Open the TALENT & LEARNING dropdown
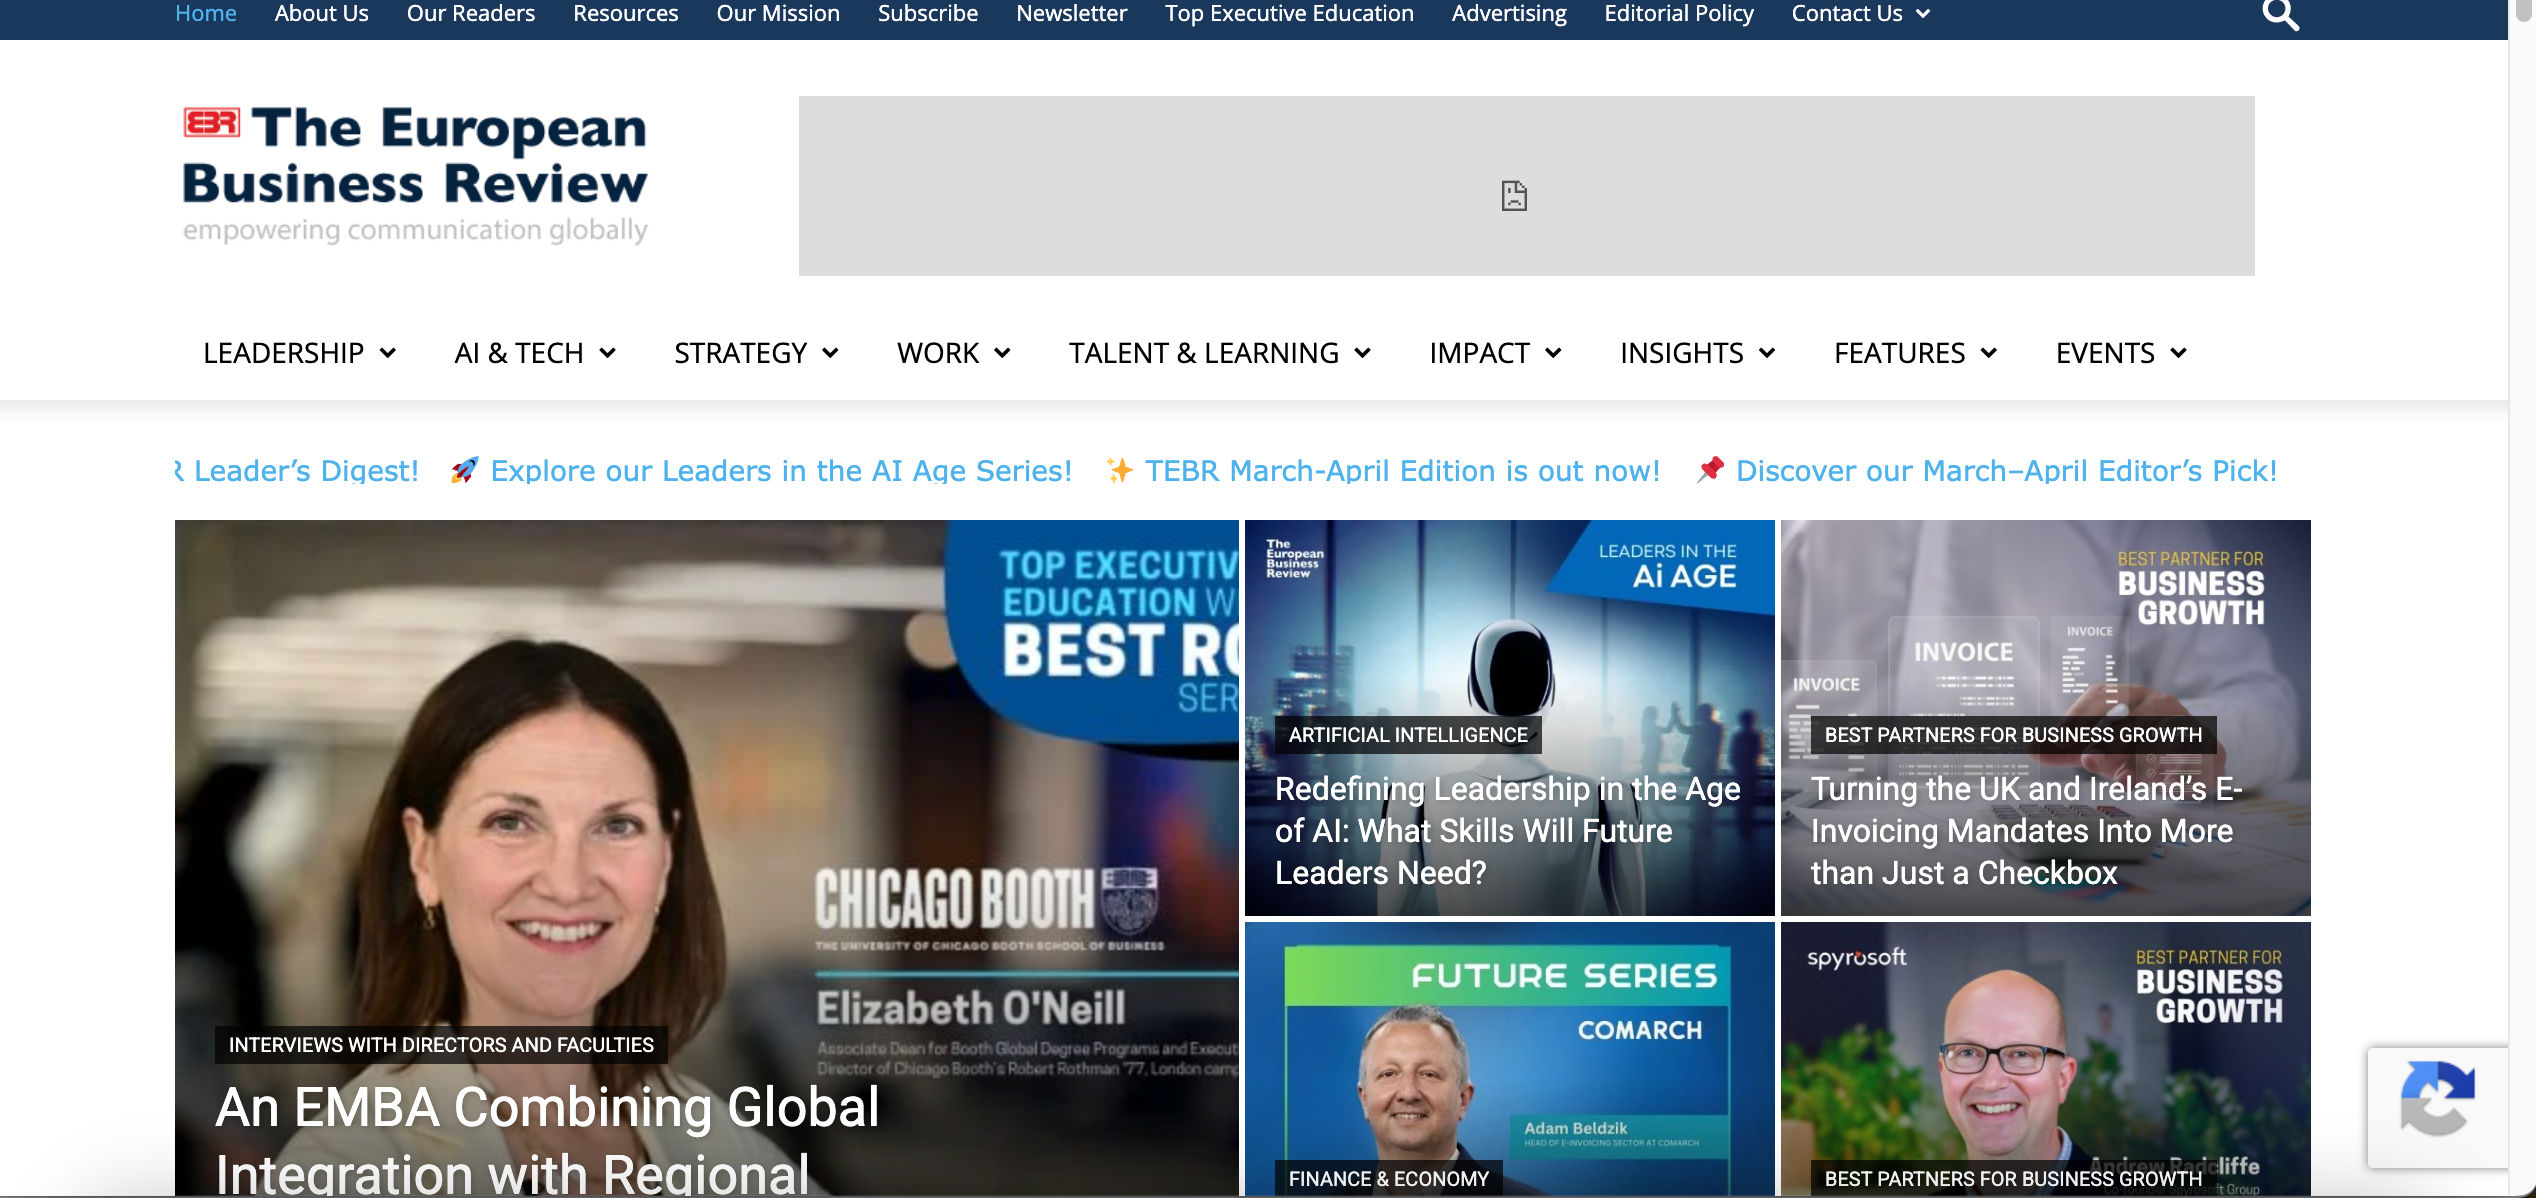 1219,353
